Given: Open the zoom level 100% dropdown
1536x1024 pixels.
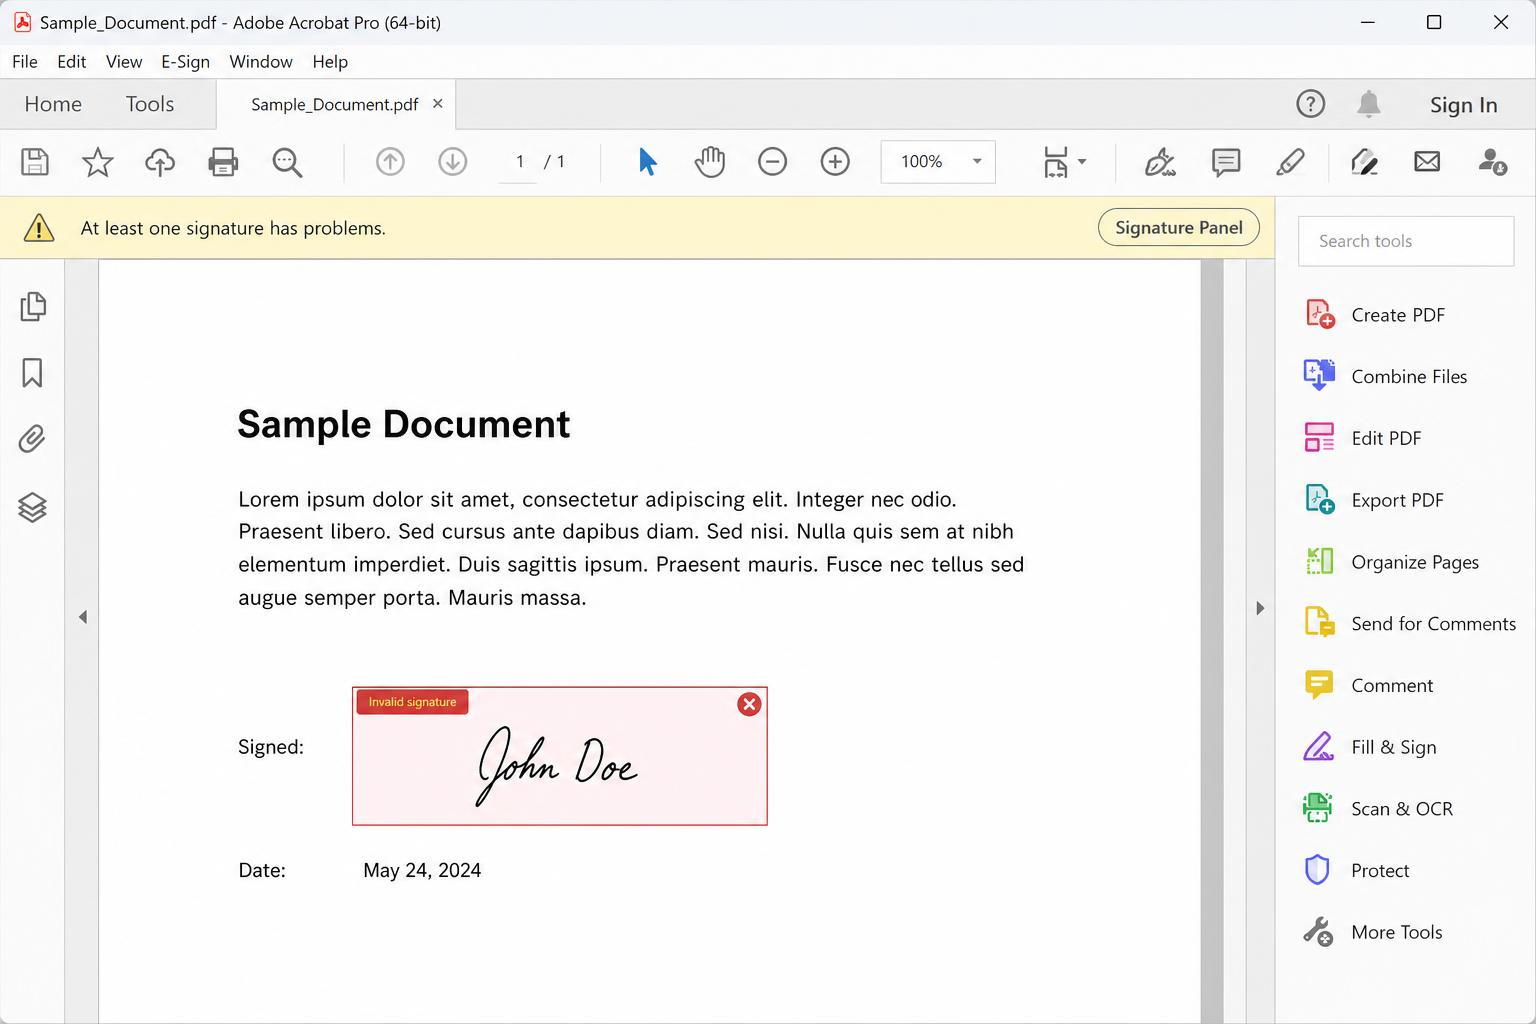Looking at the screenshot, I should coord(938,161).
